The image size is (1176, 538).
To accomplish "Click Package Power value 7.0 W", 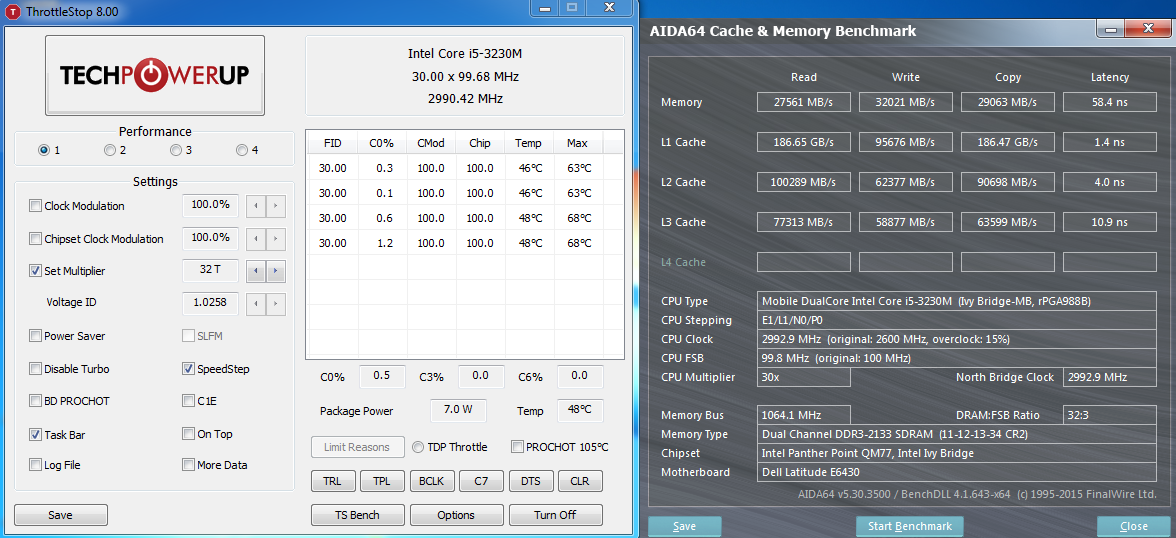I will [458, 410].
